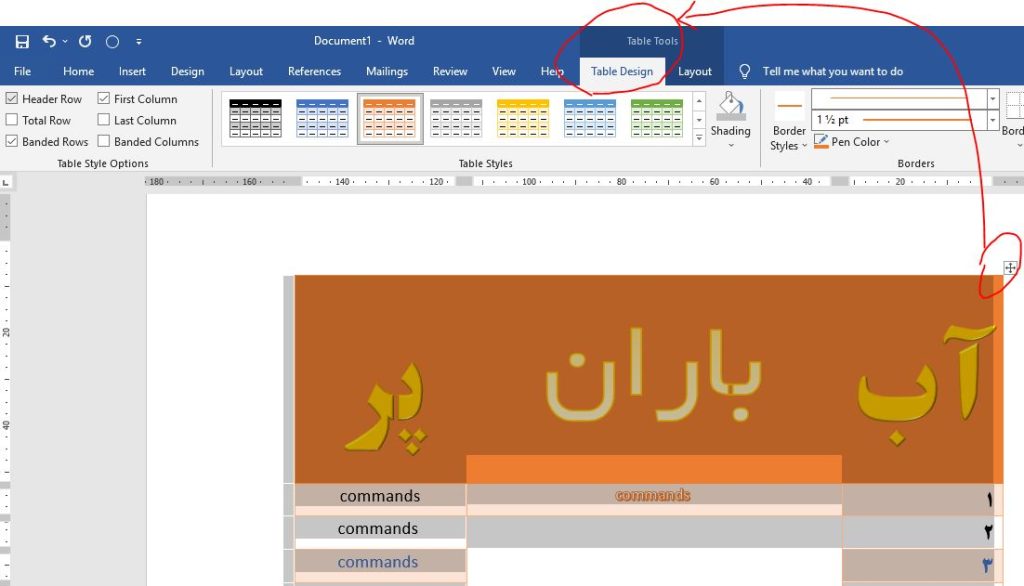The width and height of the screenshot is (1024, 586).
Task: Open the References ribbon tab
Action: pos(314,71)
